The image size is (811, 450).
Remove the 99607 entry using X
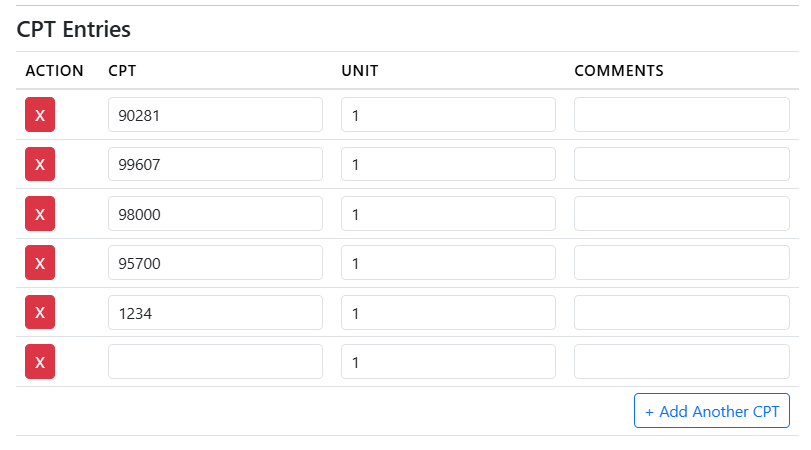pos(40,164)
